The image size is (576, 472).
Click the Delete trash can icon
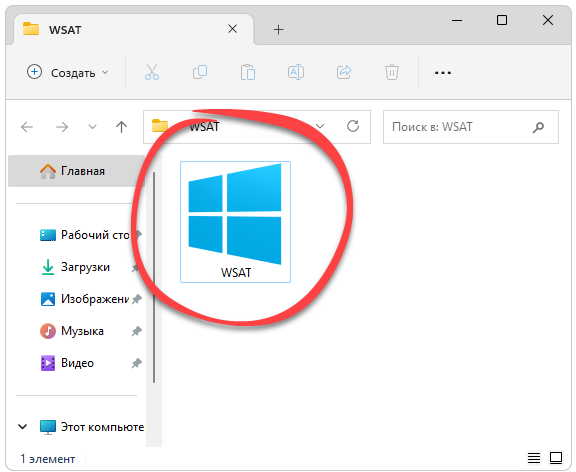(392, 72)
